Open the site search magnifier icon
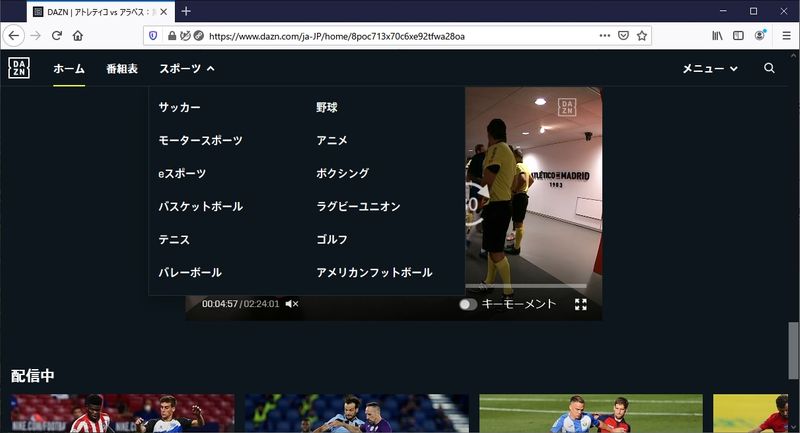 click(769, 68)
